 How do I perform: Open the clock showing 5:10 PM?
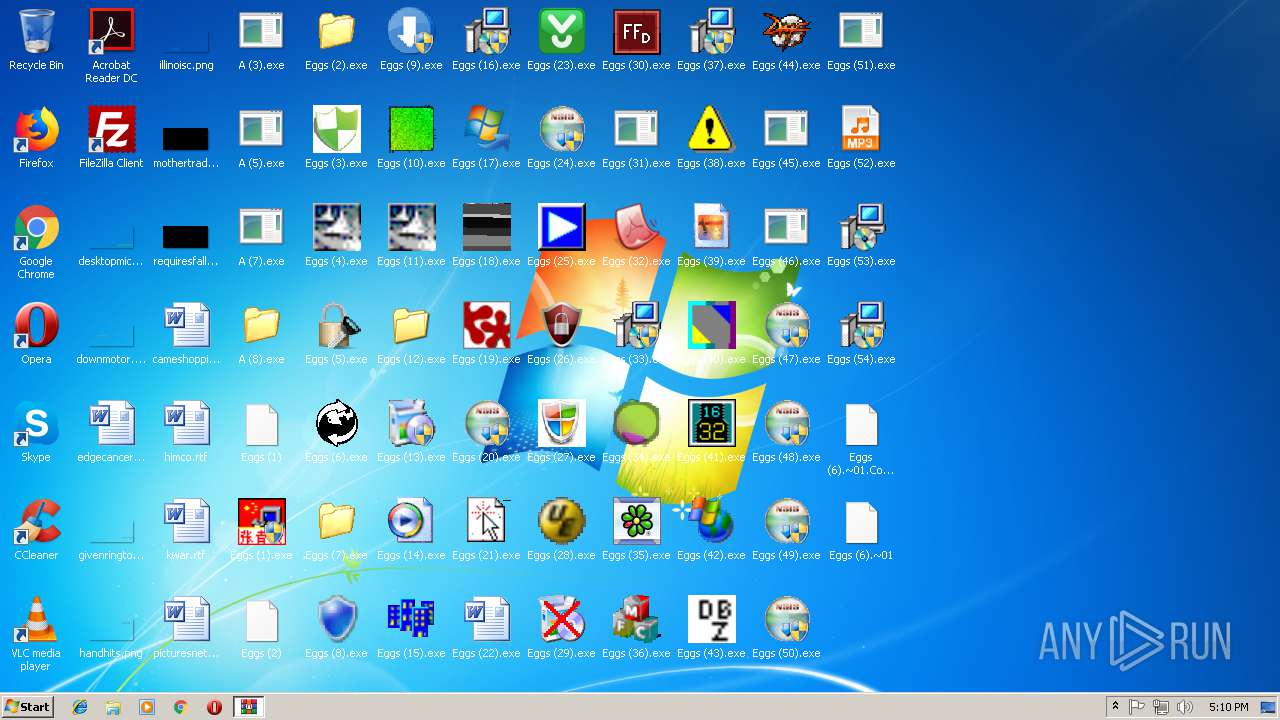click(x=1228, y=707)
